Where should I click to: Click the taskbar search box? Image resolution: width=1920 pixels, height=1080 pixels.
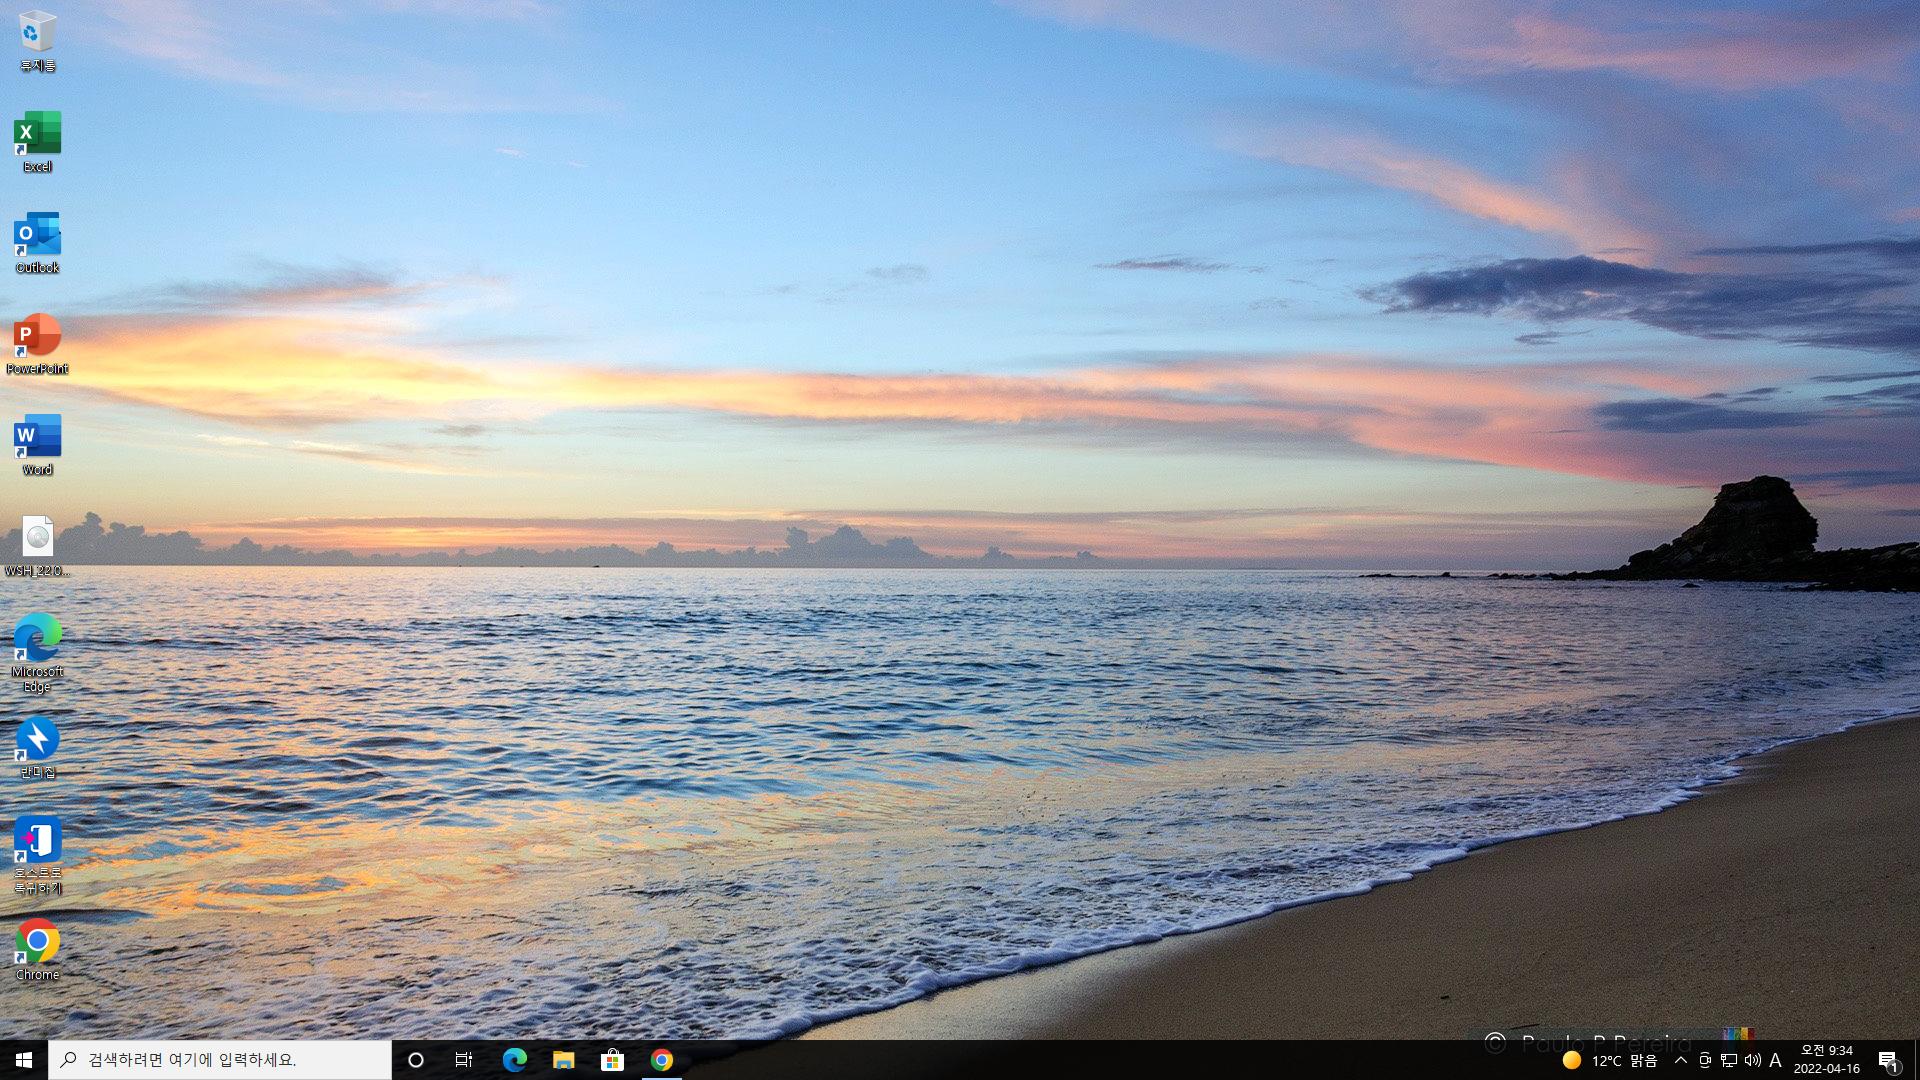[x=220, y=1060]
